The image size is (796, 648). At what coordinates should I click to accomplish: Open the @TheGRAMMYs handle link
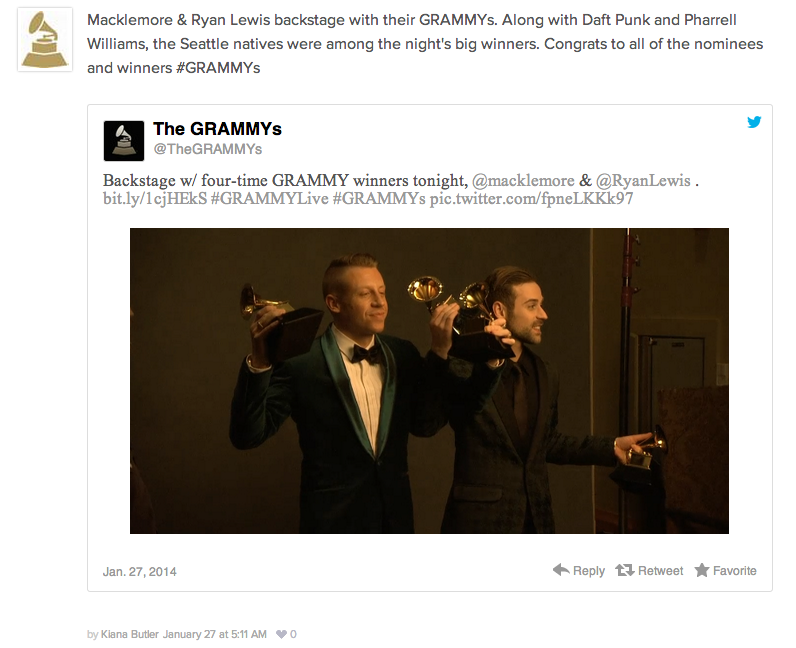pyautogui.click(x=208, y=149)
